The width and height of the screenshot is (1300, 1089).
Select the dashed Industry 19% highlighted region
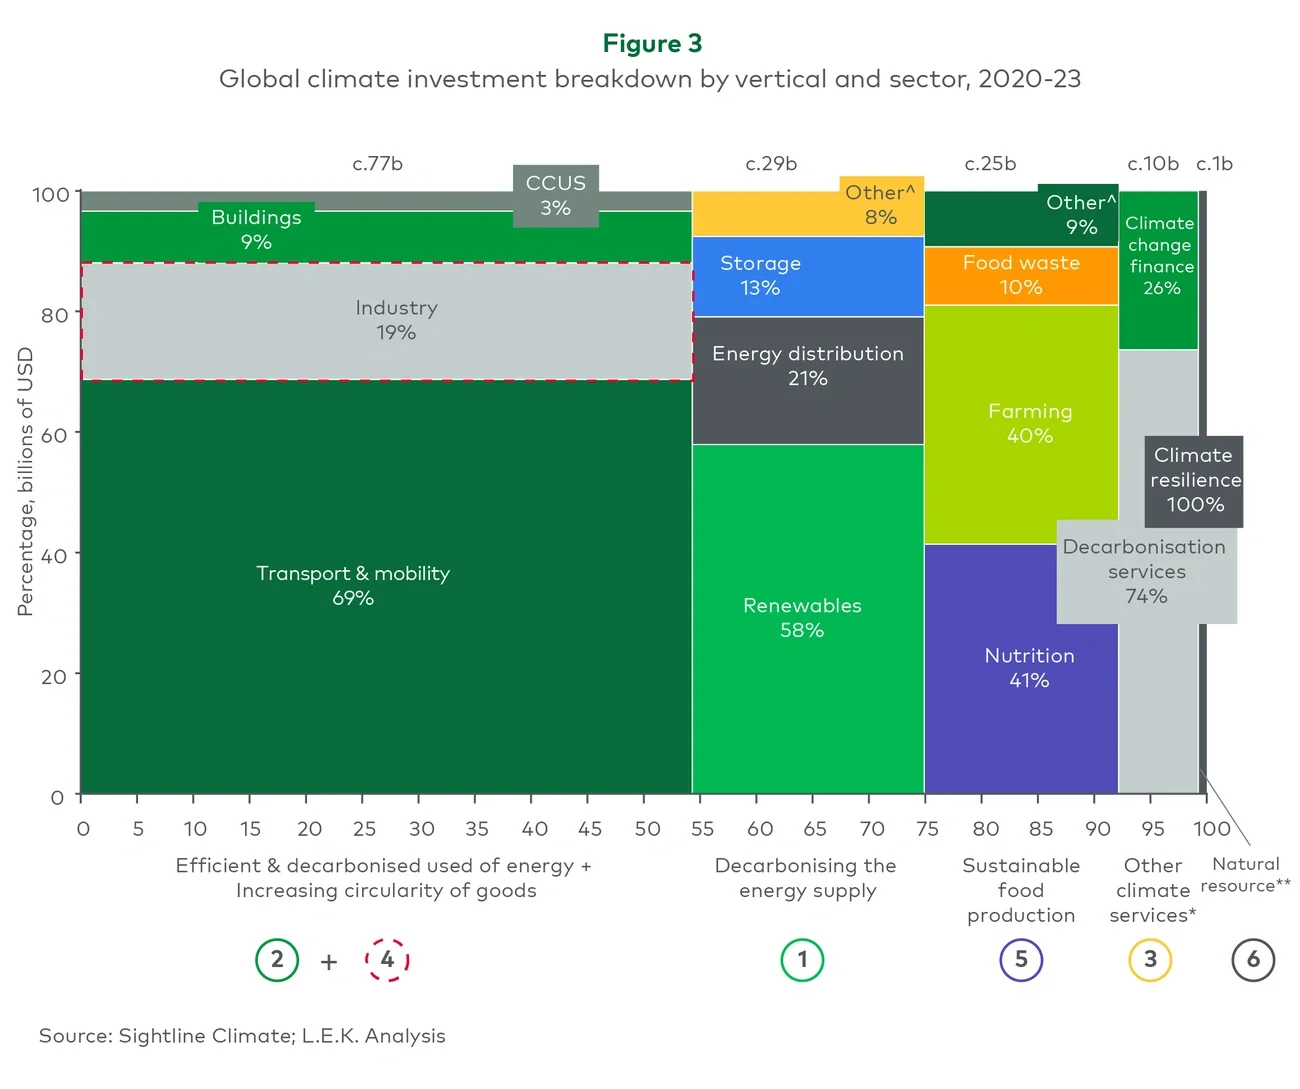[x=388, y=321]
